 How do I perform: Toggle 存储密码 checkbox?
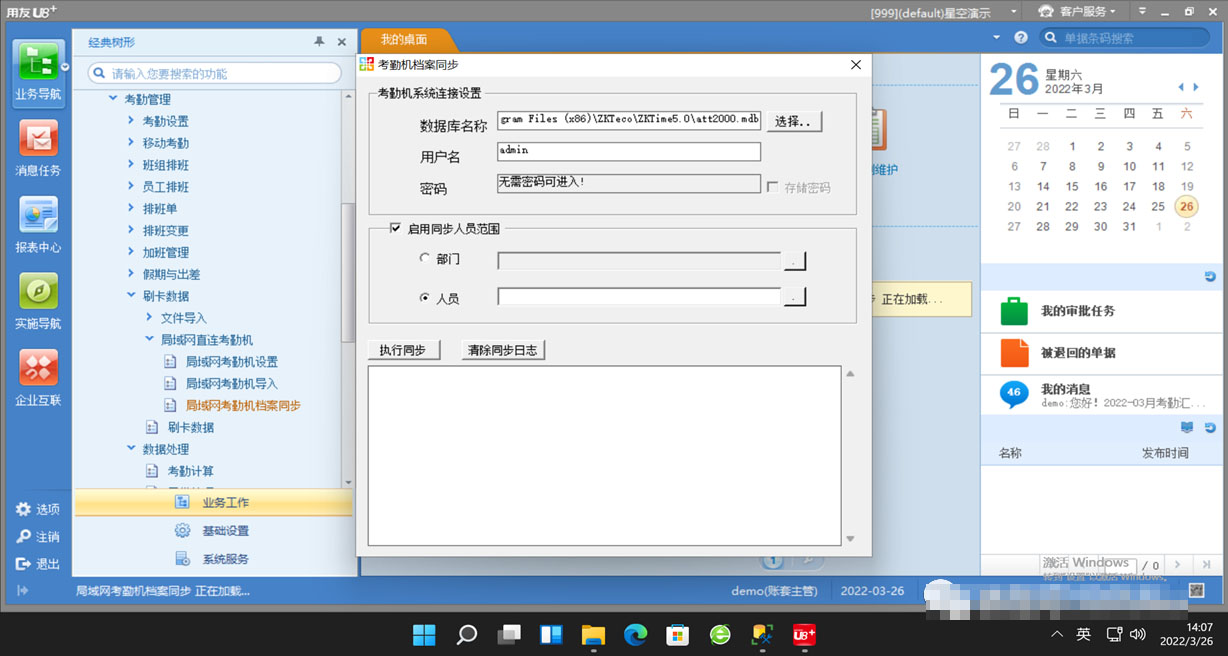(773, 187)
